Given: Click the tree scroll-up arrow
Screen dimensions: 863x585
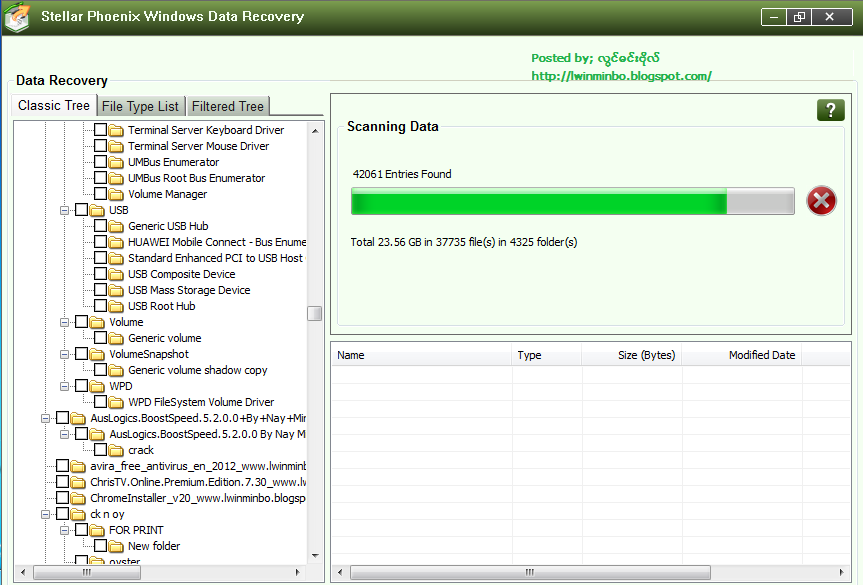Looking at the screenshot, I should (315, 130).
